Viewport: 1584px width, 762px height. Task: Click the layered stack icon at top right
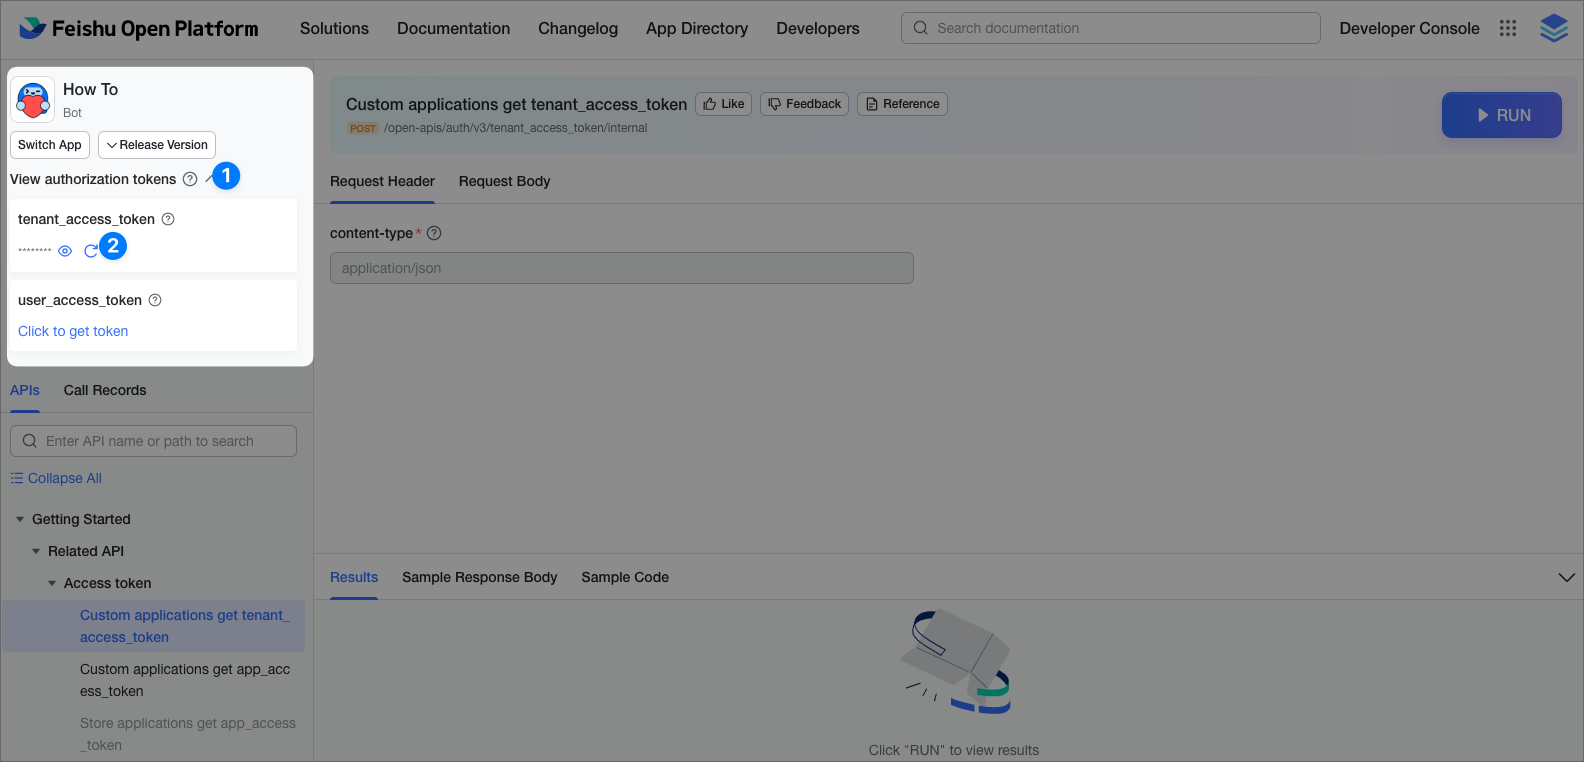tap(1554, 28)
